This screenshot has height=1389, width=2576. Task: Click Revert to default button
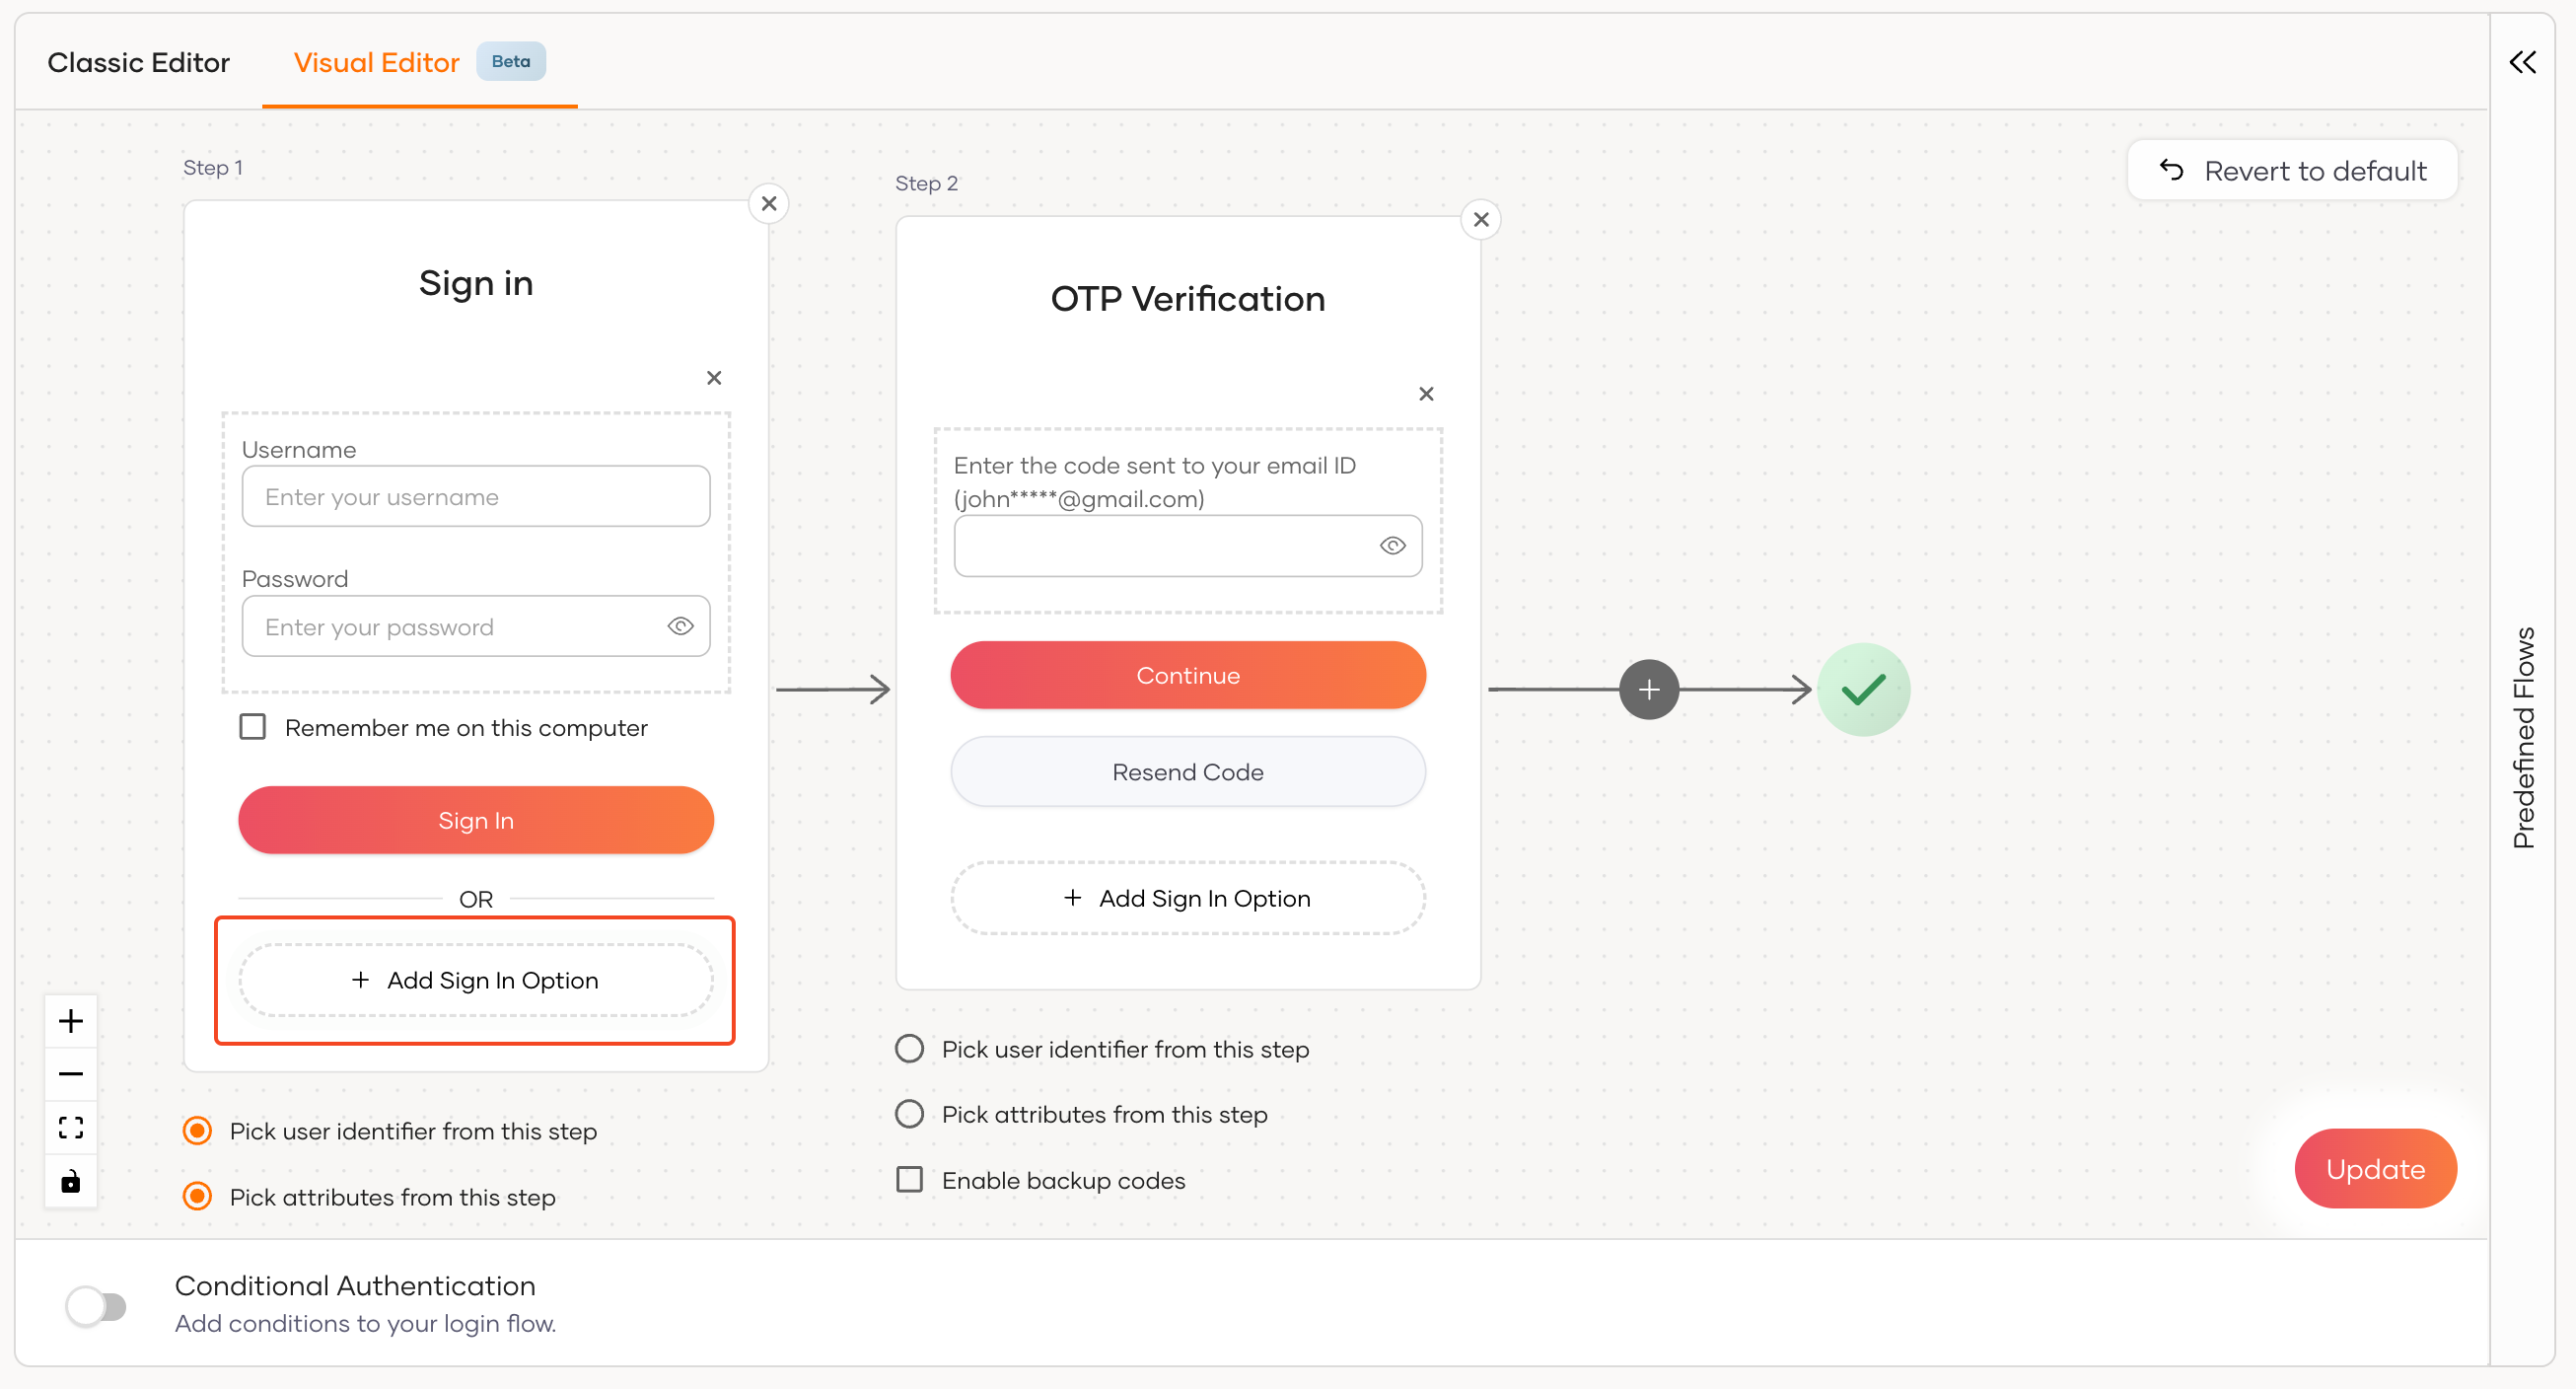(2292, 171)
